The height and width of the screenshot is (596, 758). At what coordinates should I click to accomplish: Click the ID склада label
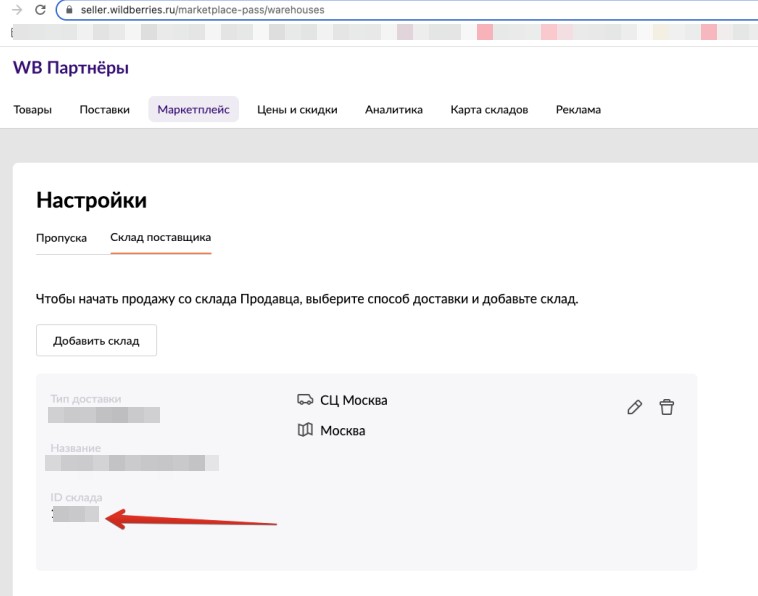(x=76, y=497)
